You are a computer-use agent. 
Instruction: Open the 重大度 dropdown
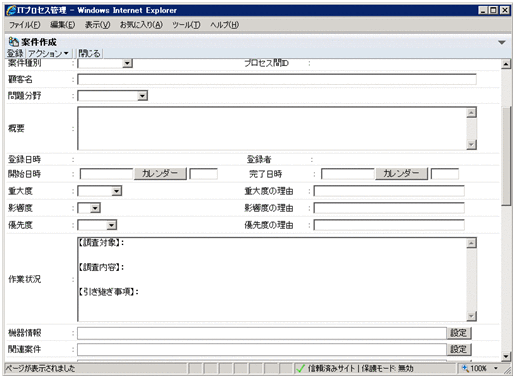point(116,191)
